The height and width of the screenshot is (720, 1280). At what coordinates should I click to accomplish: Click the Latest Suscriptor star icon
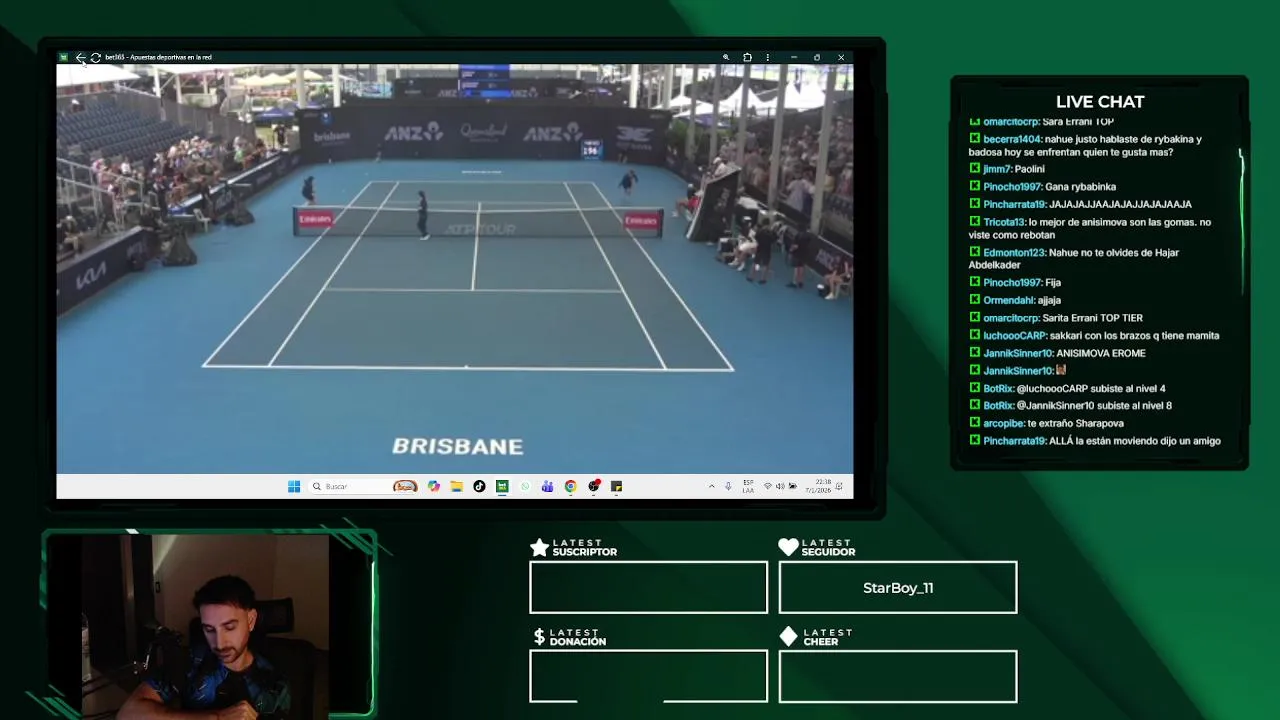539,547
